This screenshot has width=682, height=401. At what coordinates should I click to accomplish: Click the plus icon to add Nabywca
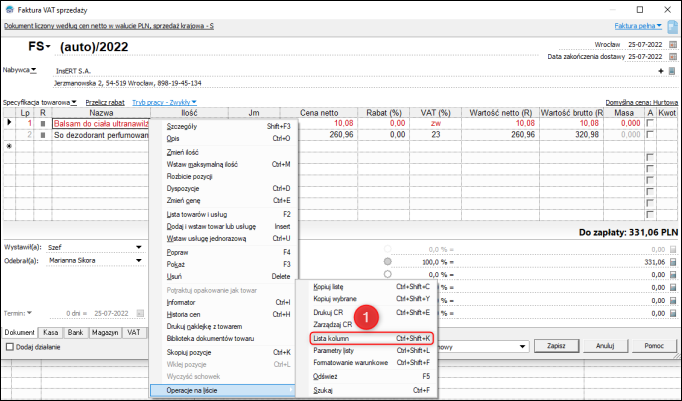660,71
